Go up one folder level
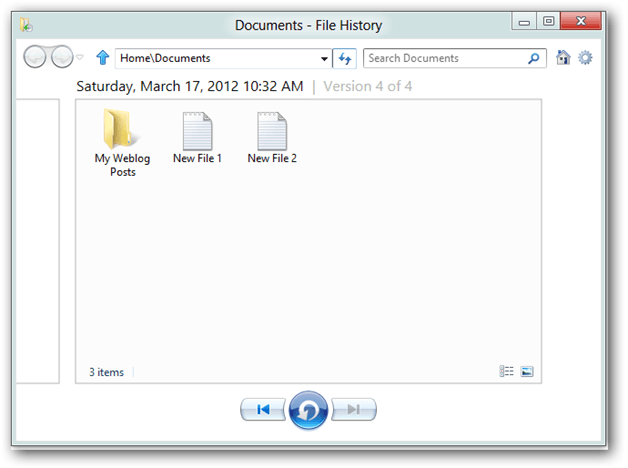The width and height of the screenshot is (628, 468). point(102,58)
